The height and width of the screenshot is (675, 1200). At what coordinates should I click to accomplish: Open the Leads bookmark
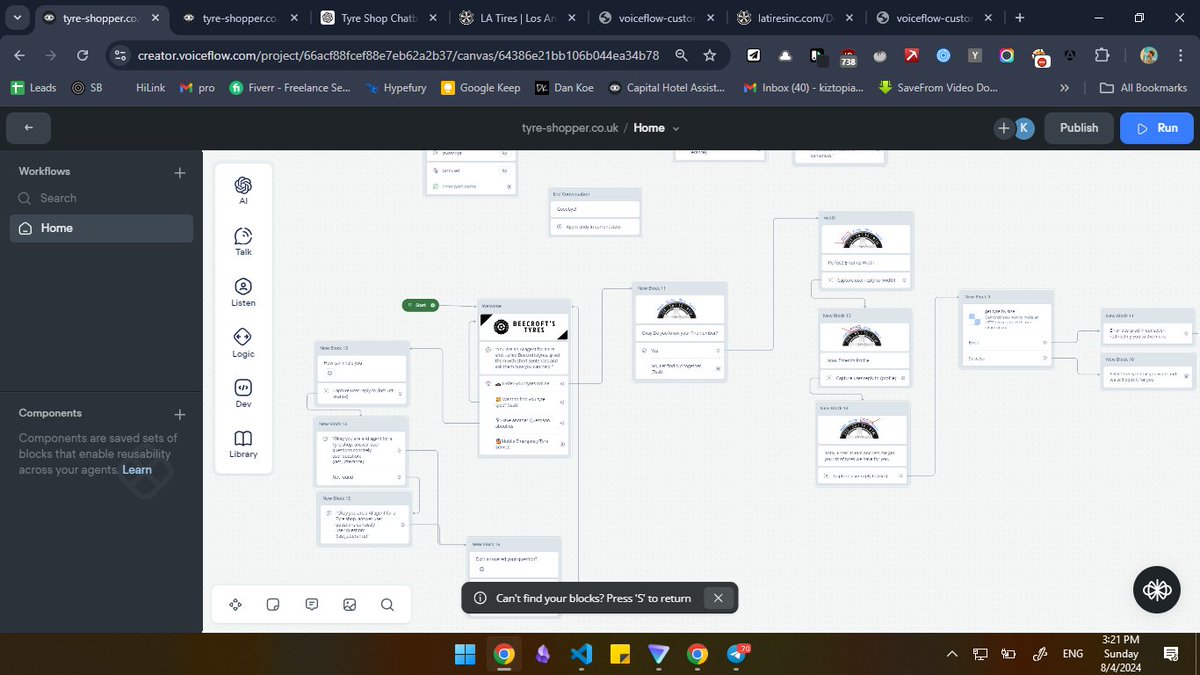click(x=34, y=88)
